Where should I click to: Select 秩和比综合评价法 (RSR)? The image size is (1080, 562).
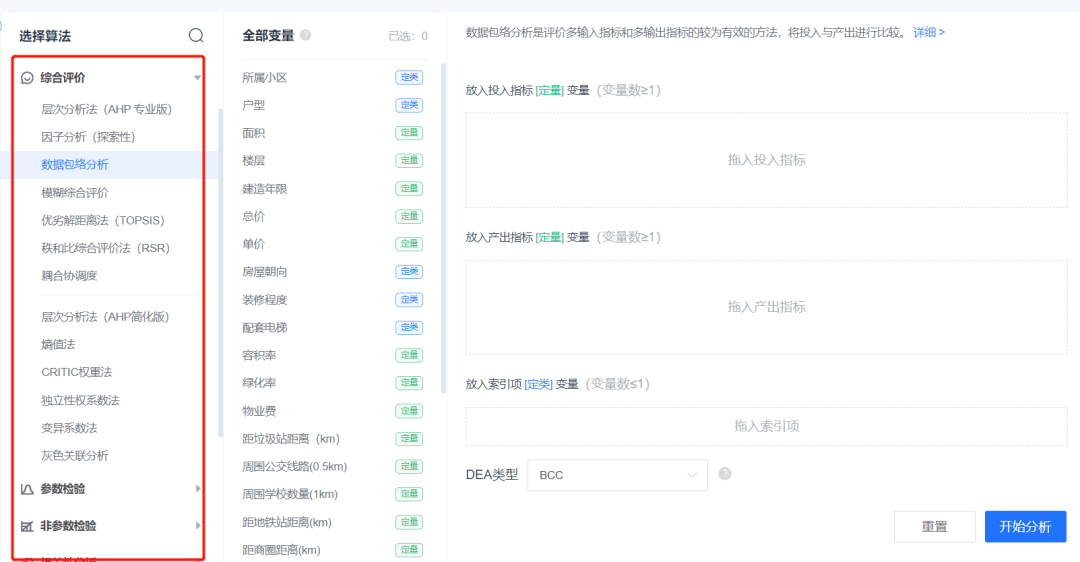pyautogui.click(x=105, y=247)
